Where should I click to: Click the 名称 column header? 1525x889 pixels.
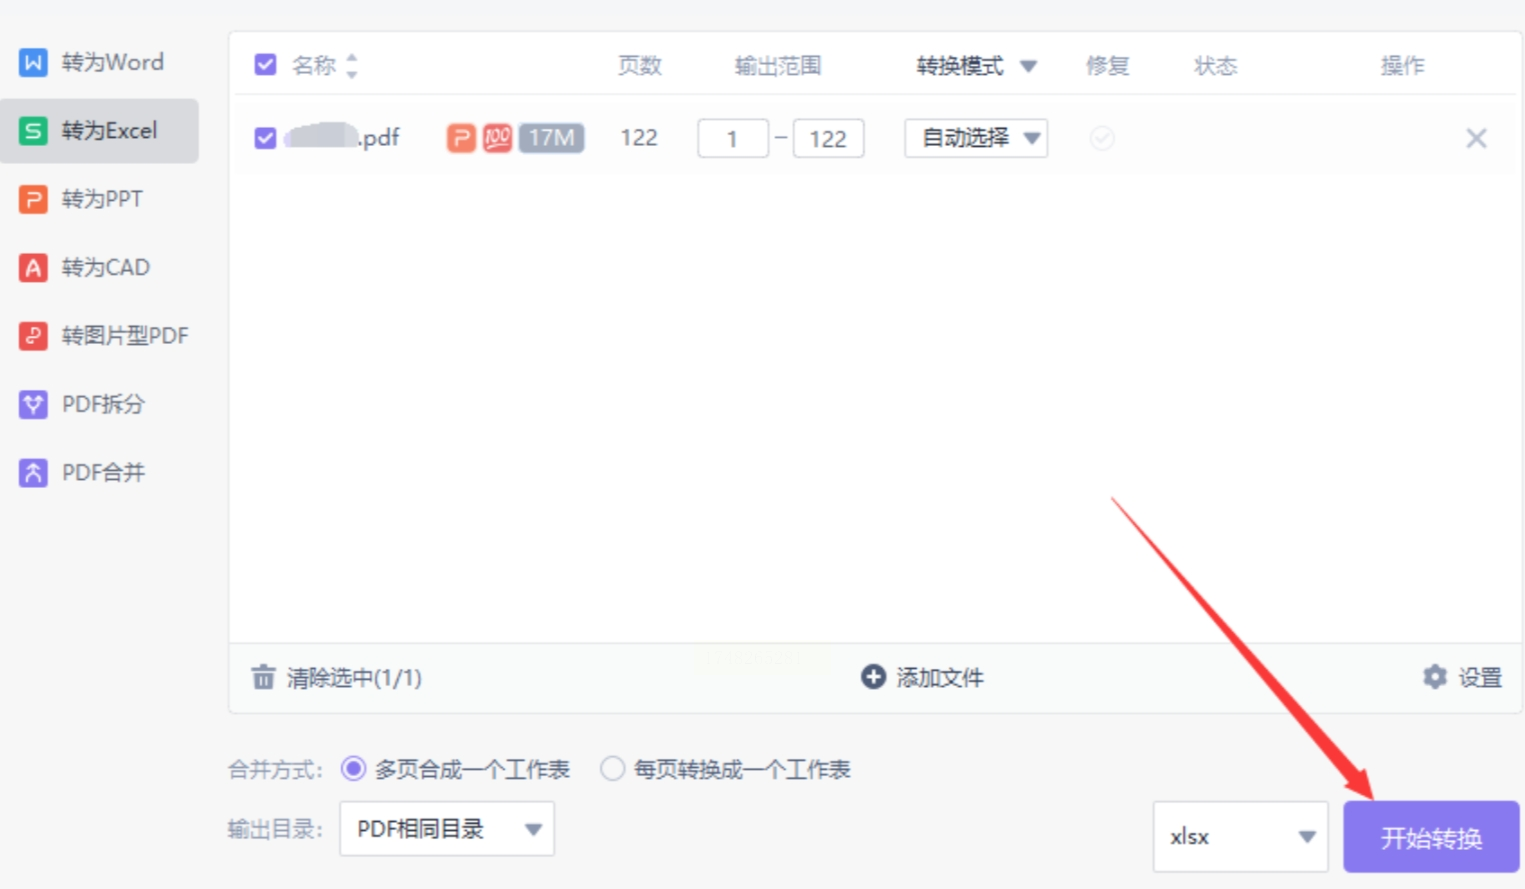[x=314, y=66]
